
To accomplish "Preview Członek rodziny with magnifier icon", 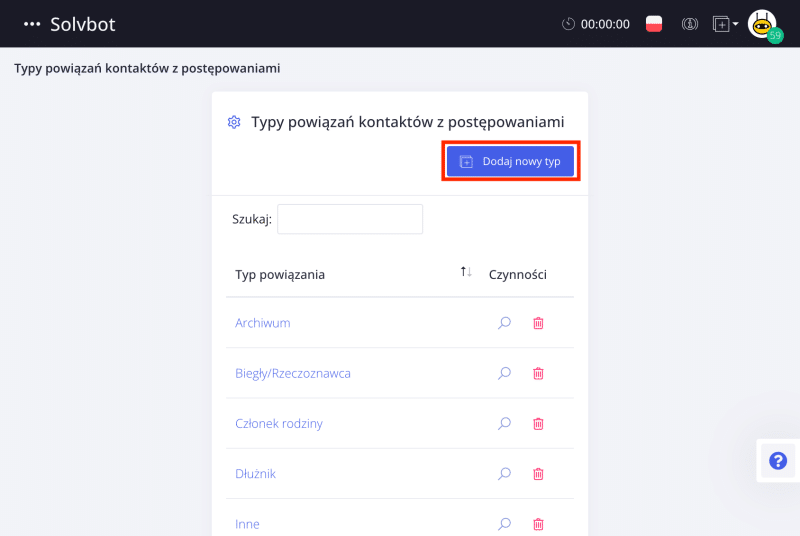I will point(504,423).
